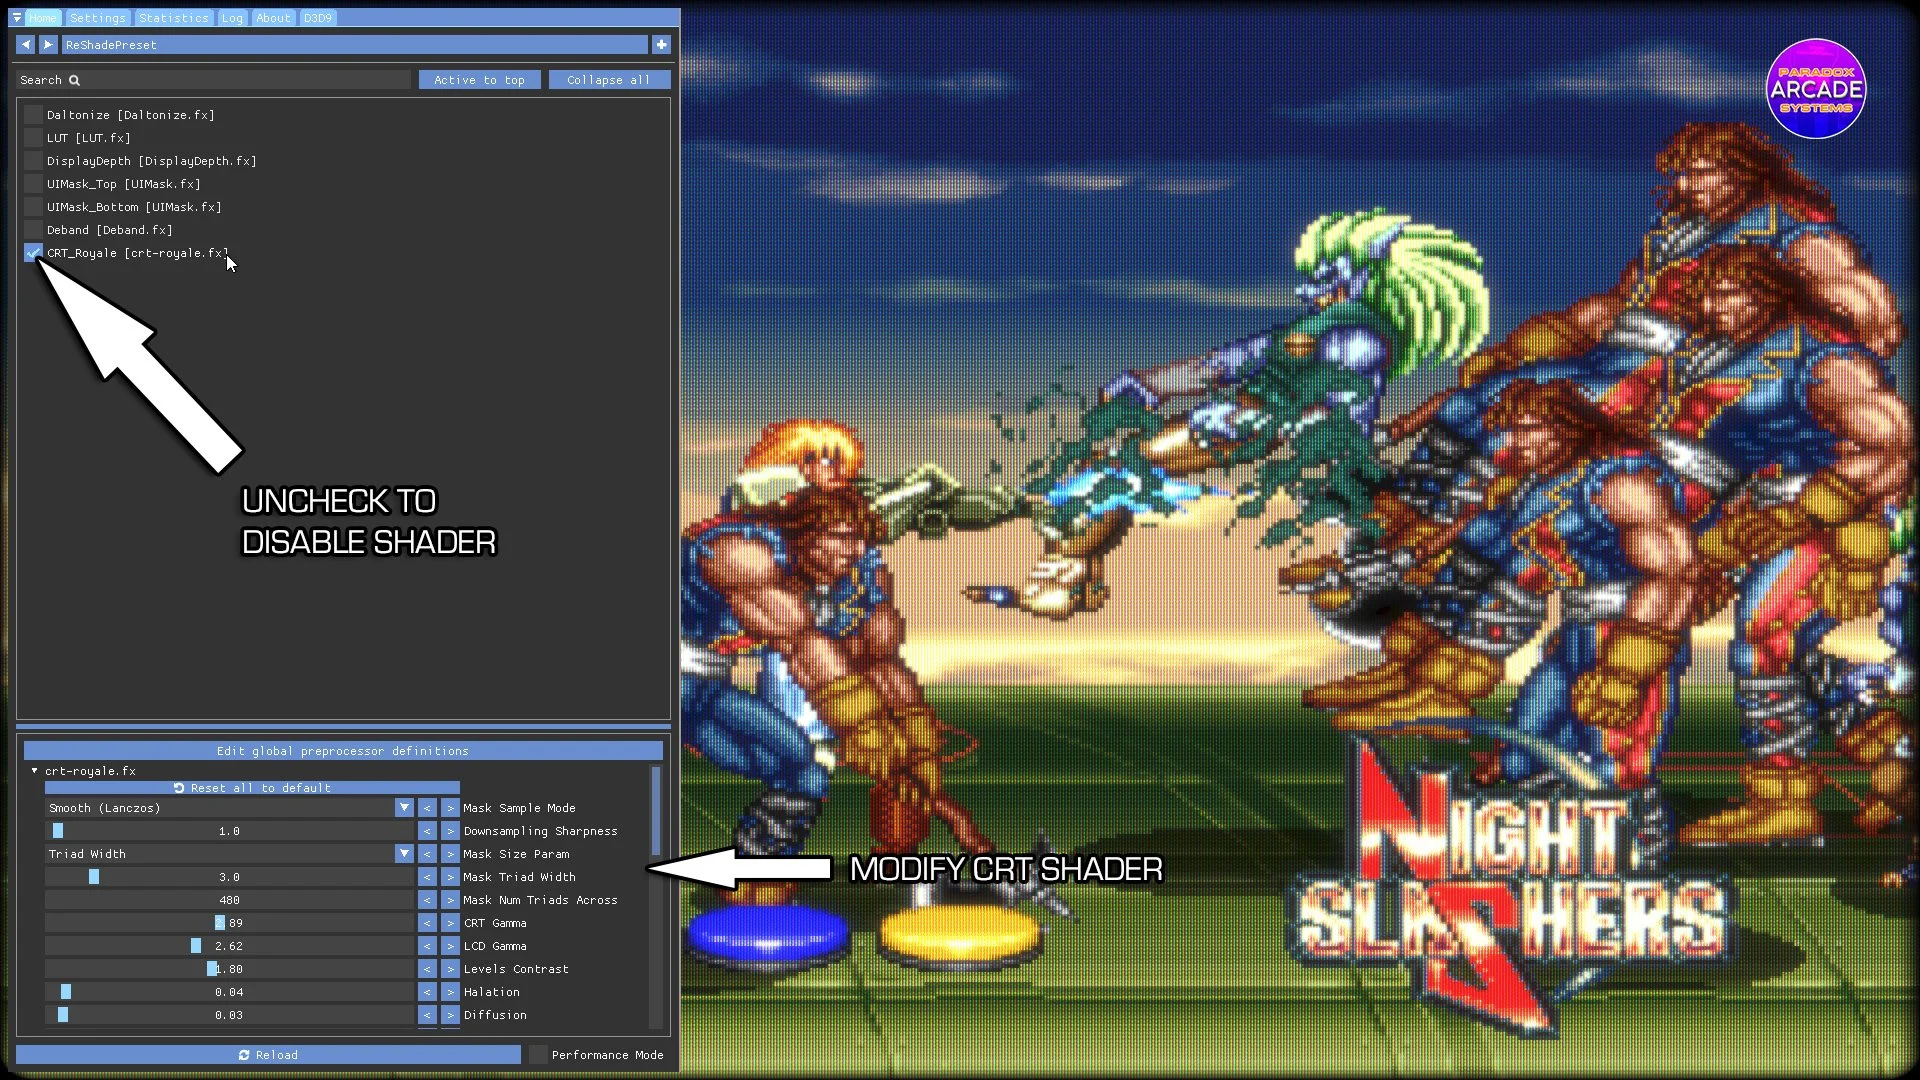This screenshot has height=1080, width=1920.
Task: Click the next preset arrow icon
Action: (x=48, y=45)
